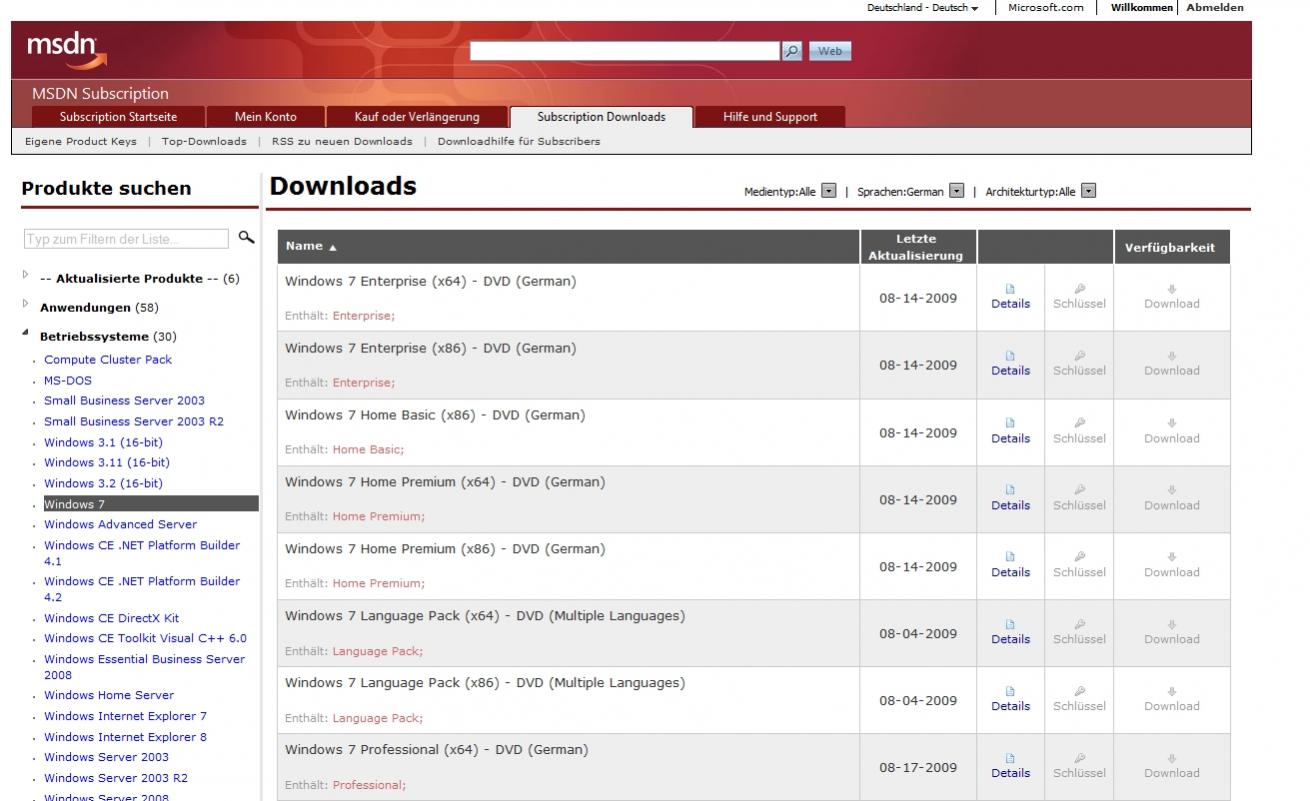Click Schlüssel for Windows 7 Enterprise (x64)
This screenshot has width=1310, height=801.
[x=1079, y=297]
